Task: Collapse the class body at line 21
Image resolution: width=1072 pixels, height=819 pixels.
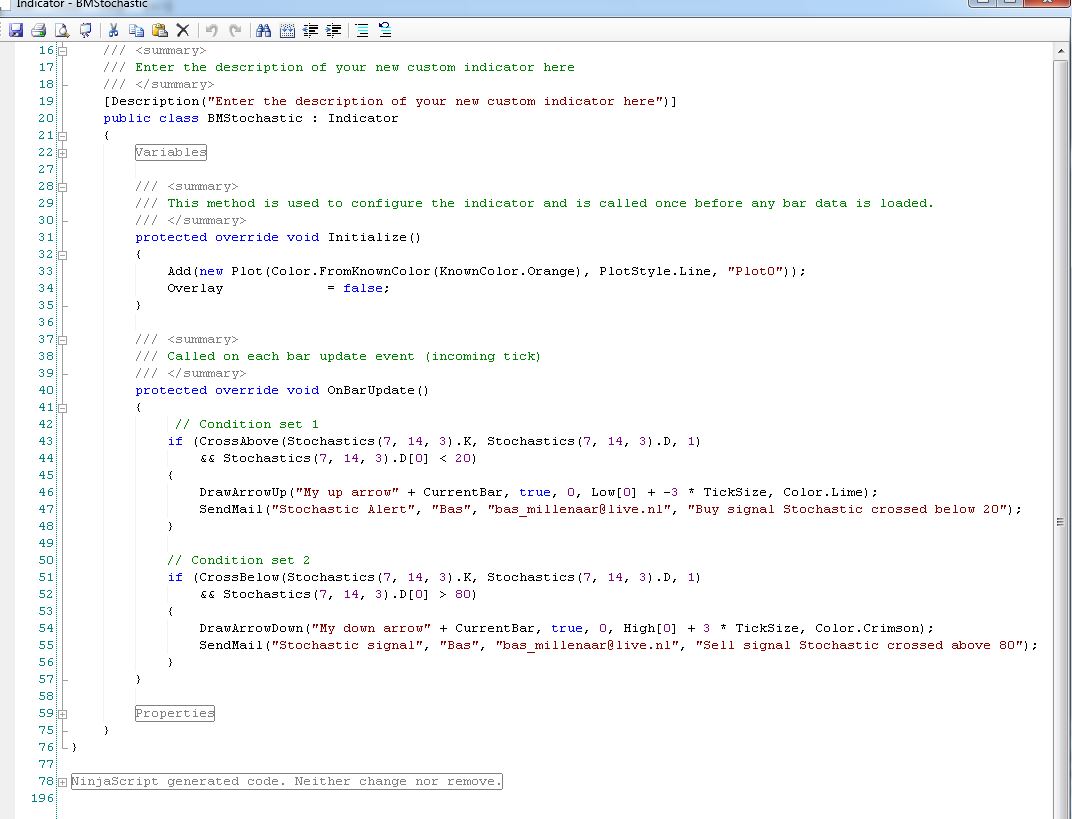Action: [62, 136]
